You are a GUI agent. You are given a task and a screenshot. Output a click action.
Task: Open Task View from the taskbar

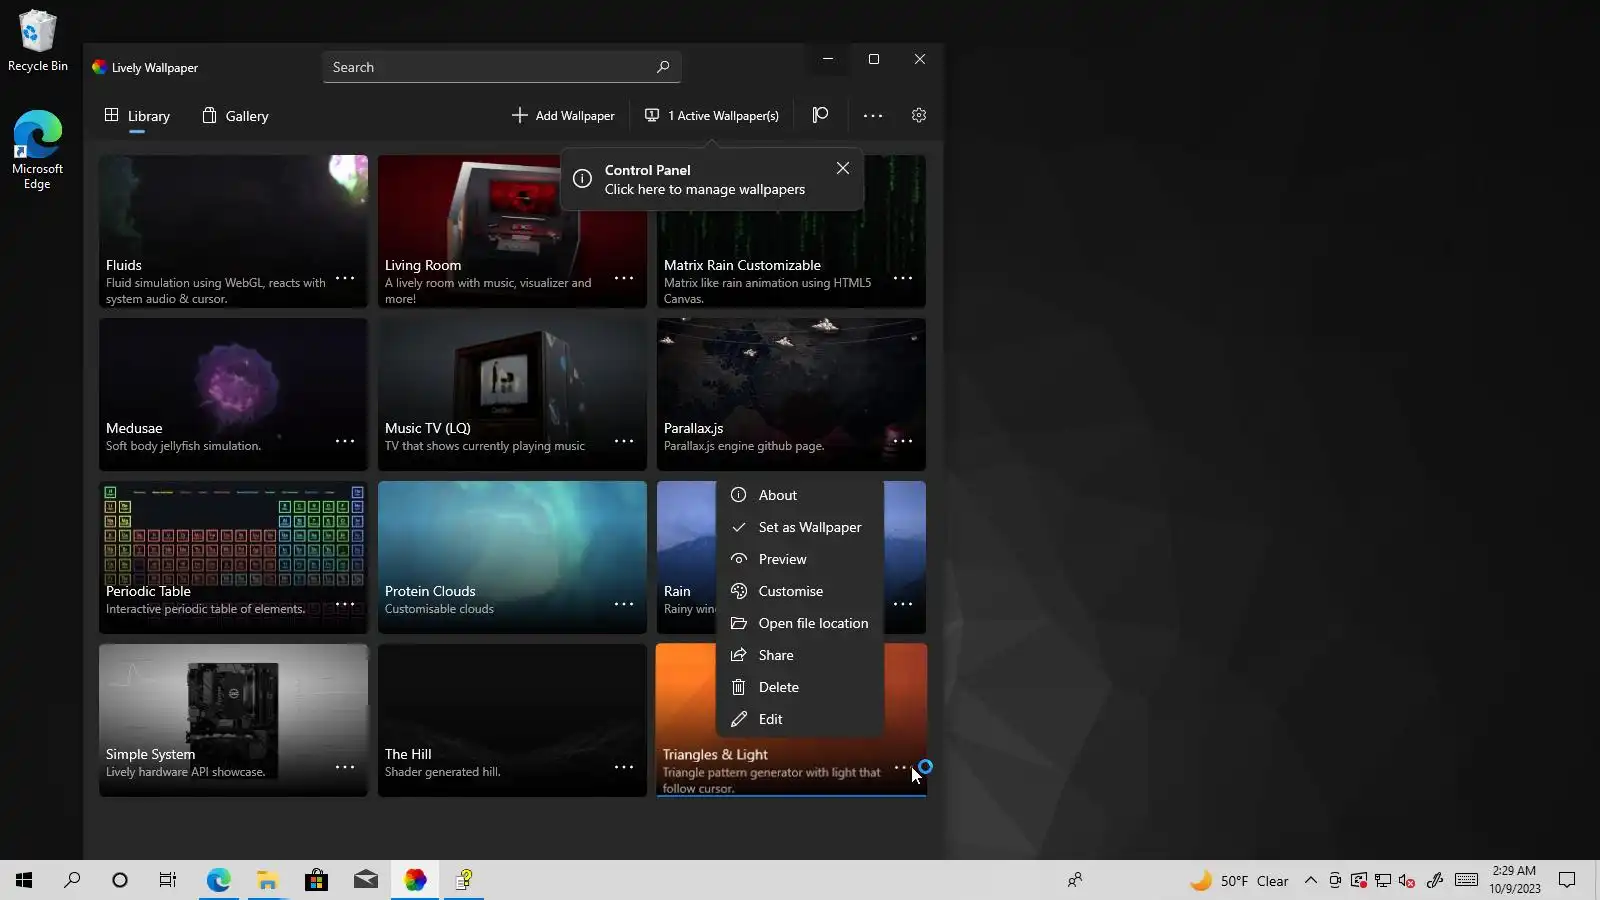pyautogui.click(x=168, y=880)
